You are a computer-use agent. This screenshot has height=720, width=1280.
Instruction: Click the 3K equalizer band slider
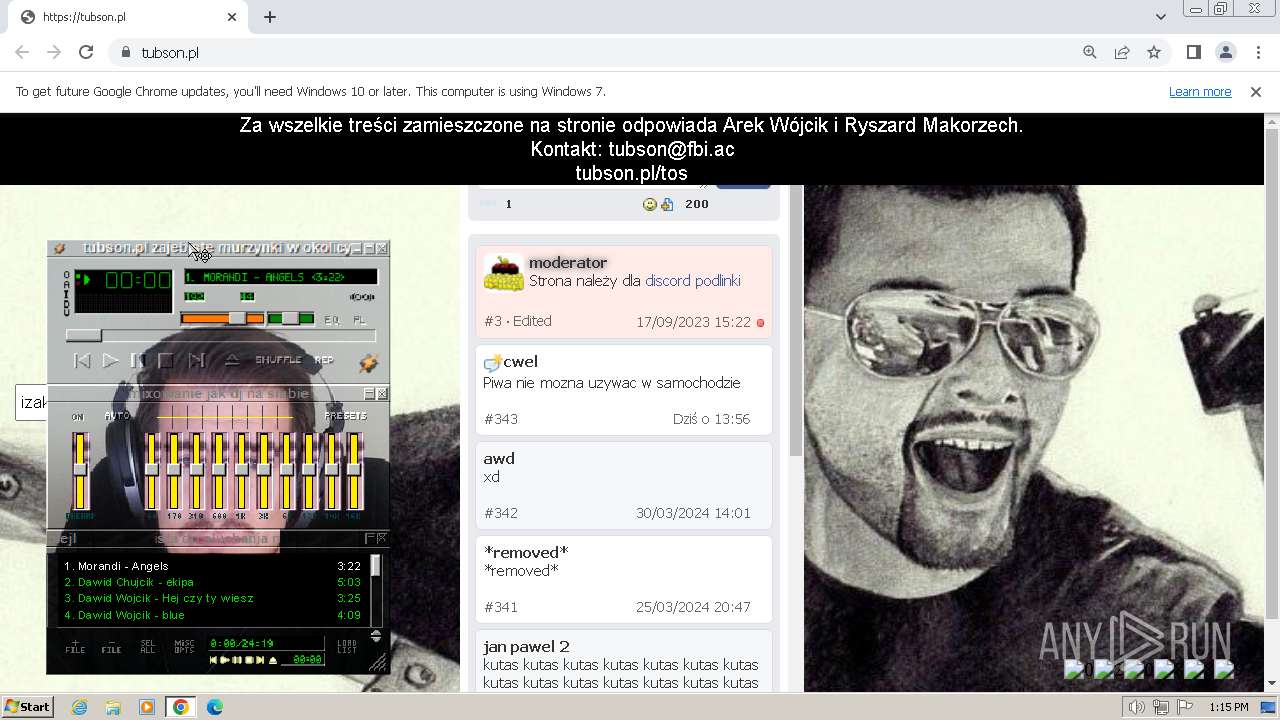(264, 471)
